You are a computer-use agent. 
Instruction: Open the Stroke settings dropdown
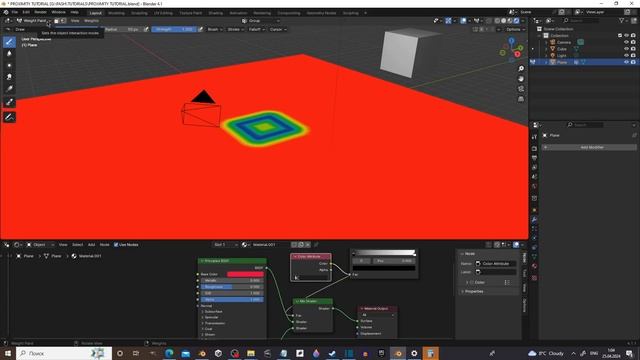[235, 29]
